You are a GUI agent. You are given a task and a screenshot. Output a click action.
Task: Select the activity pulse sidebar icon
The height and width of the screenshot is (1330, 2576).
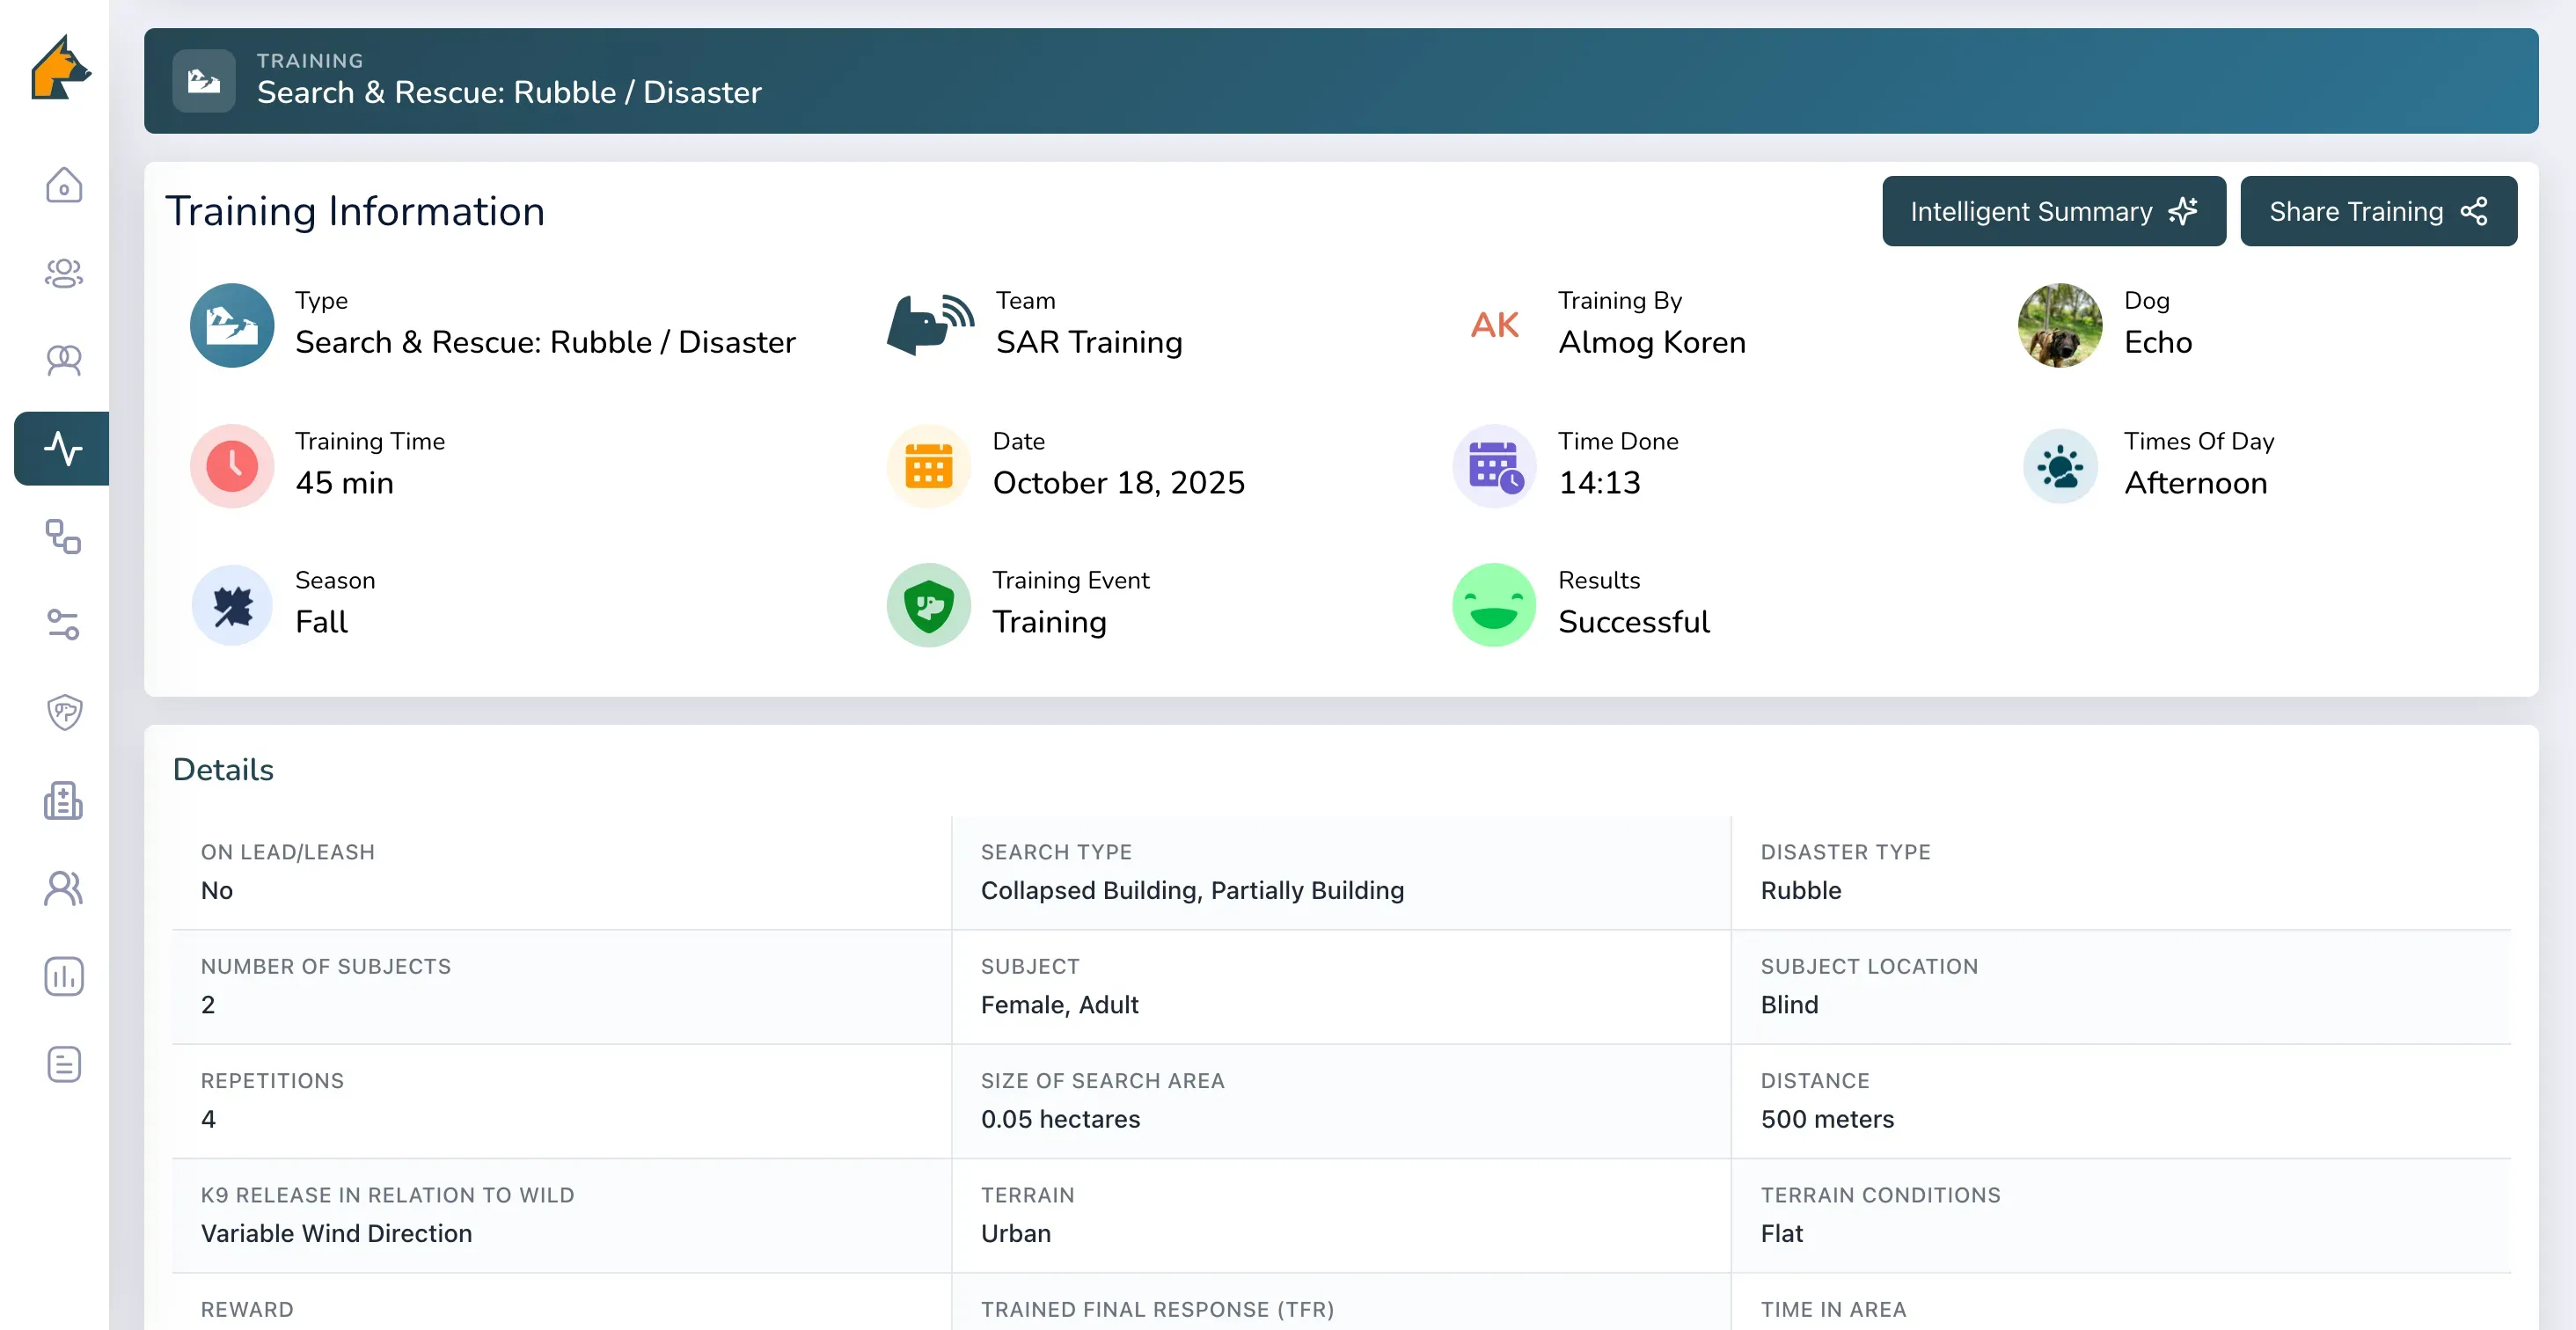coord(62,448)
